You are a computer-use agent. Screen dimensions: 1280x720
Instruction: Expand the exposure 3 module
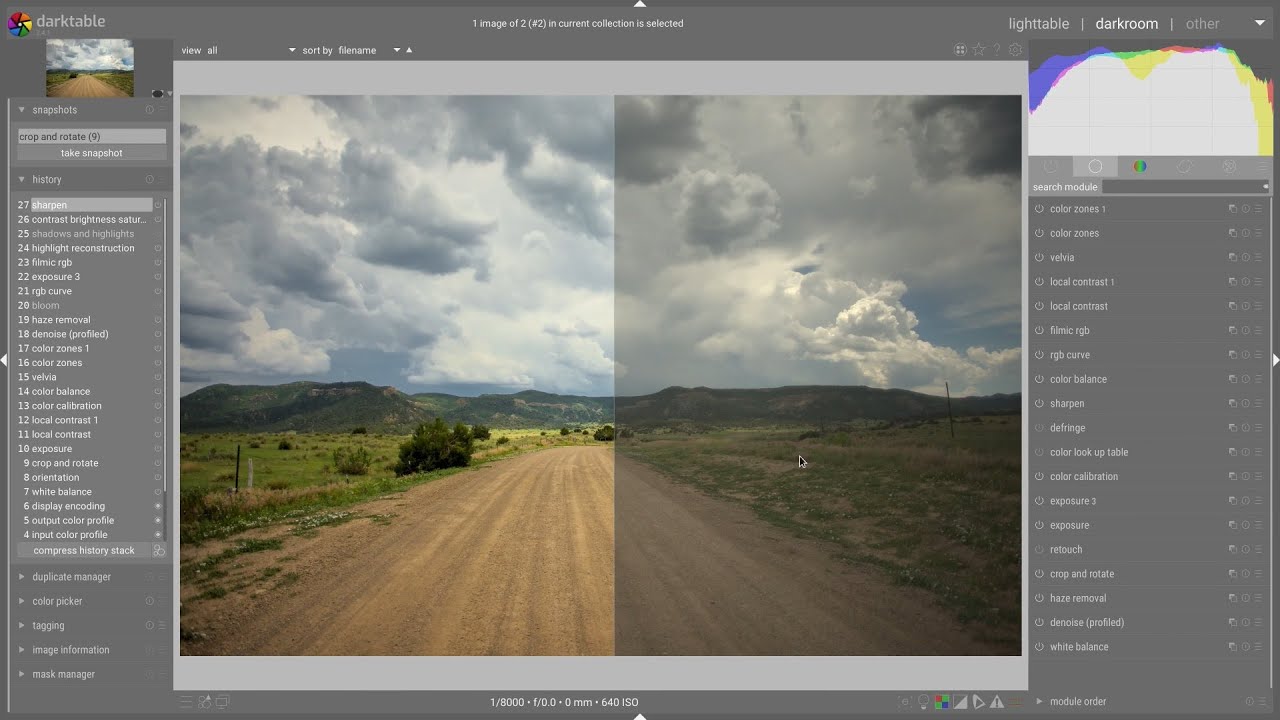[x=1073, y=501]
